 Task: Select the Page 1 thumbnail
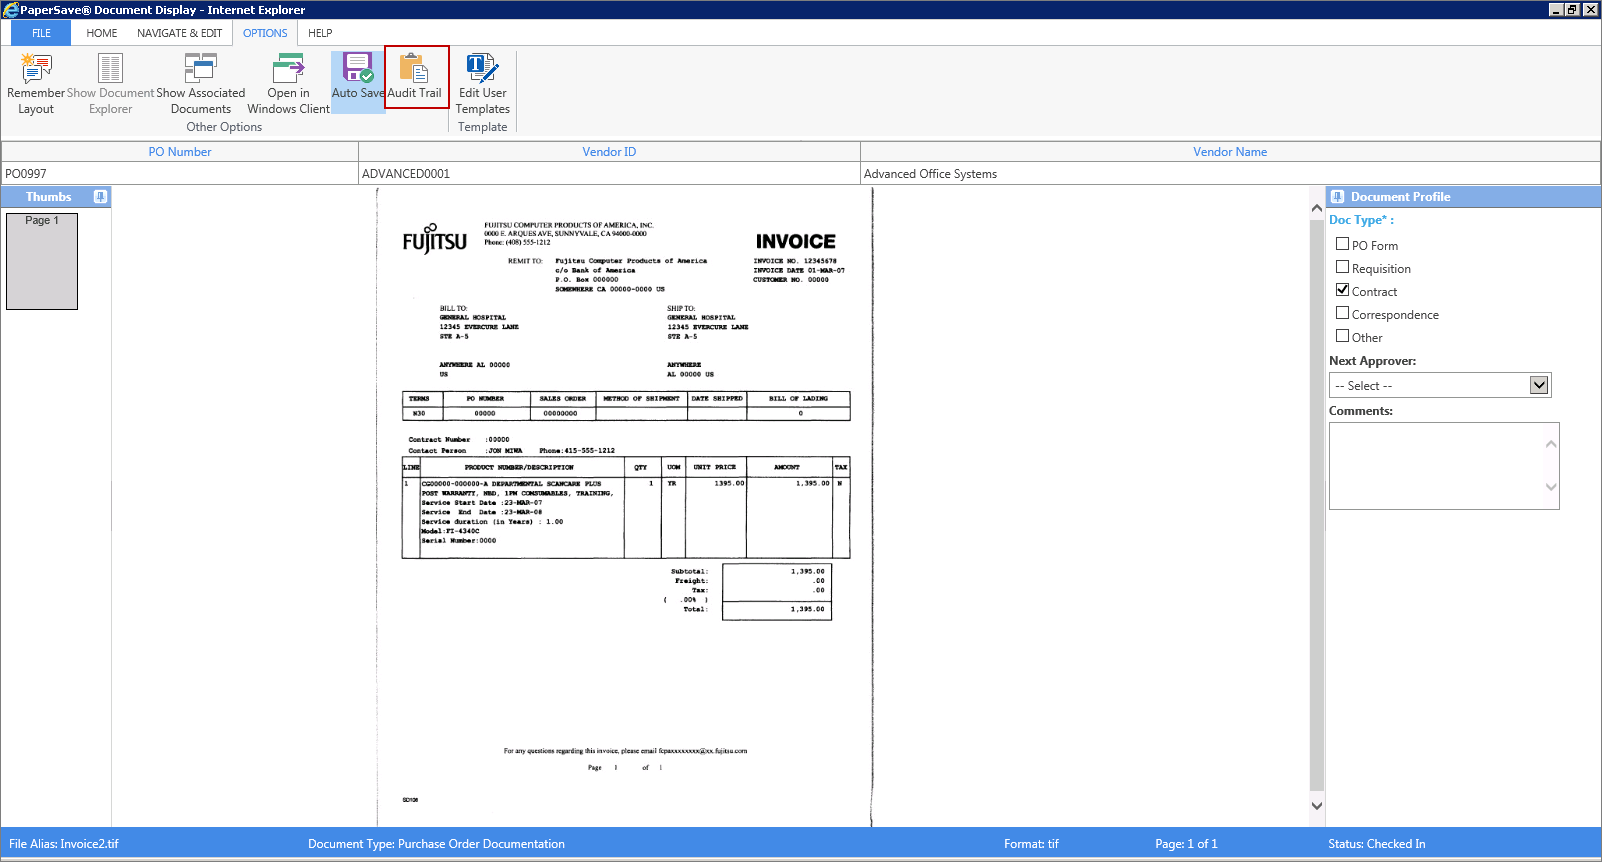pos(42,261)
